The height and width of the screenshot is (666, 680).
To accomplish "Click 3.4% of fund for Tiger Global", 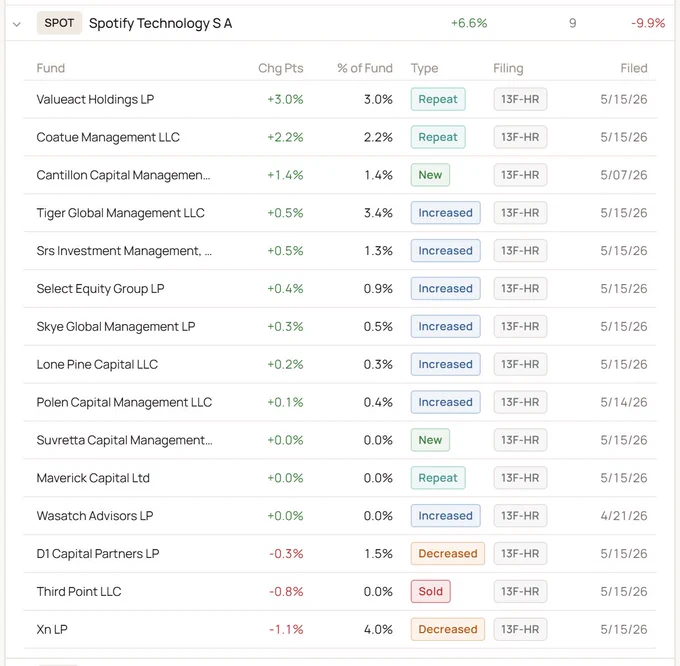I will coord(378,213).
